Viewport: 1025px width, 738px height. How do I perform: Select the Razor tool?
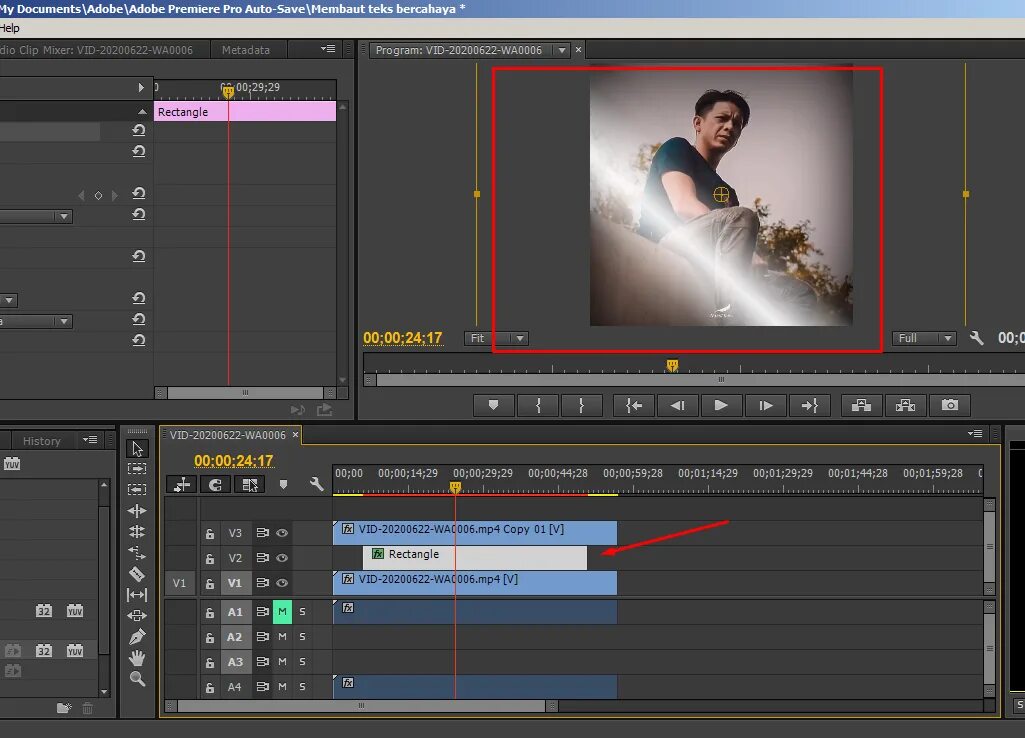(137, 574)
